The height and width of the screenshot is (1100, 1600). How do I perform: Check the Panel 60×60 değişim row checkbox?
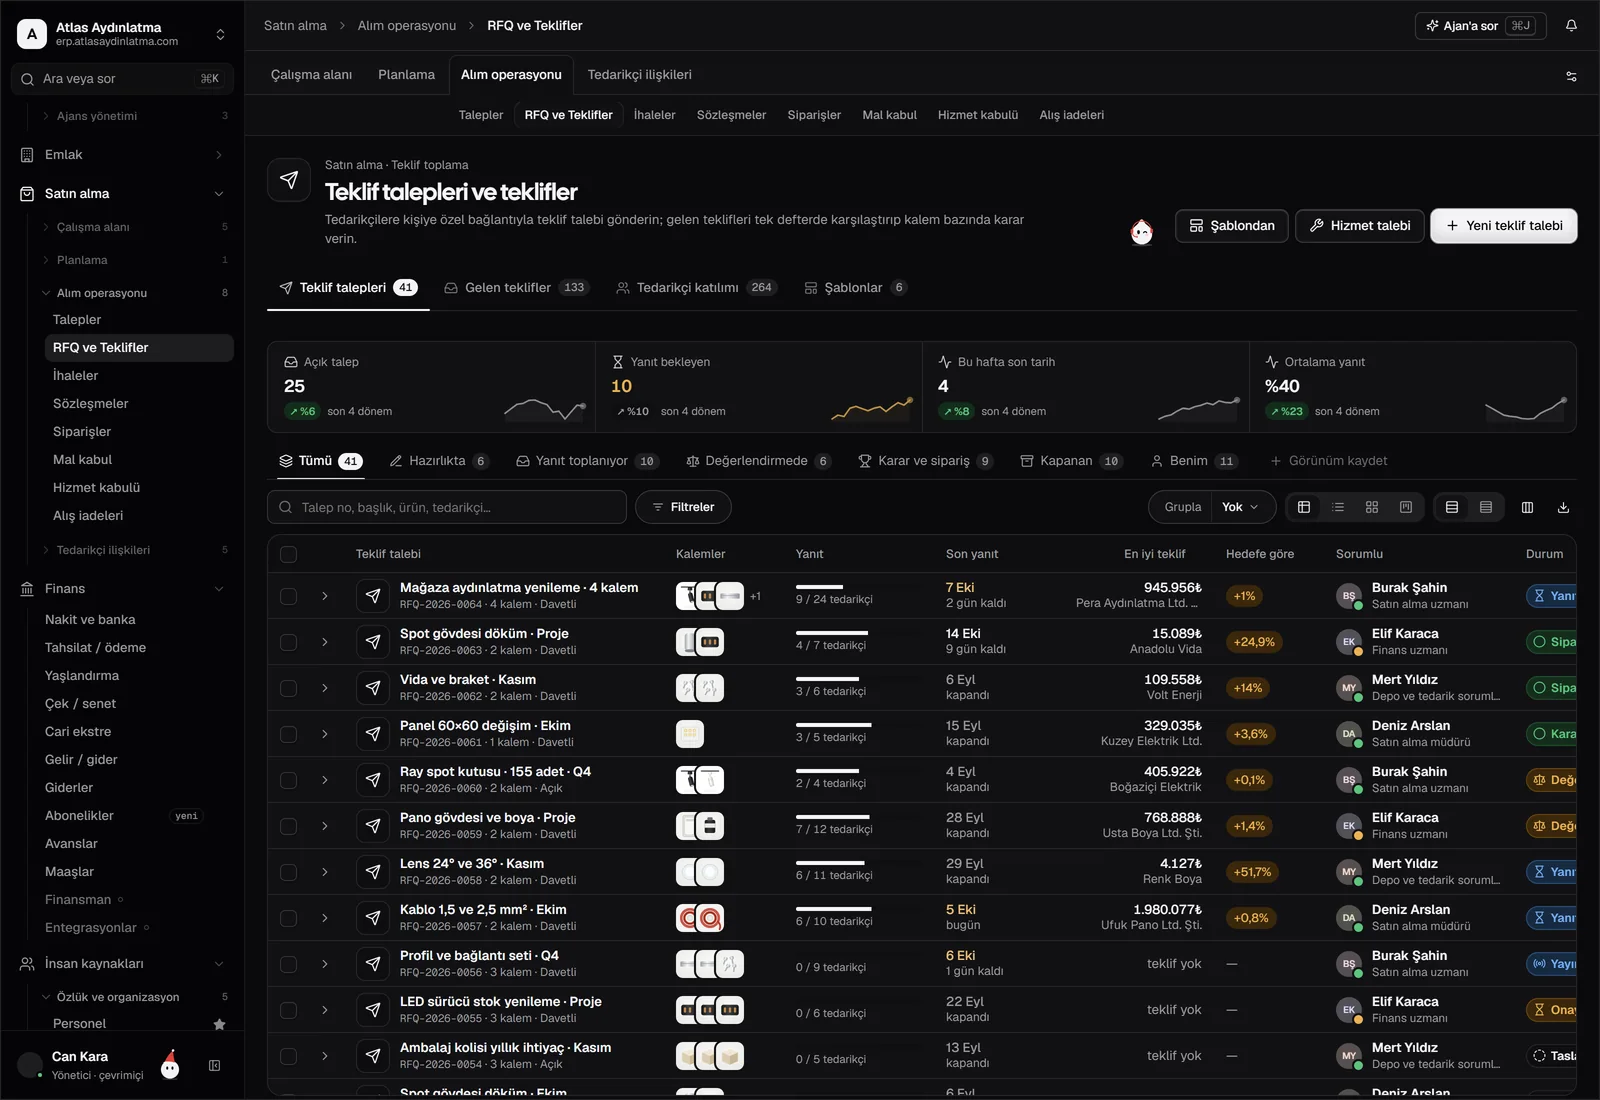289,734
